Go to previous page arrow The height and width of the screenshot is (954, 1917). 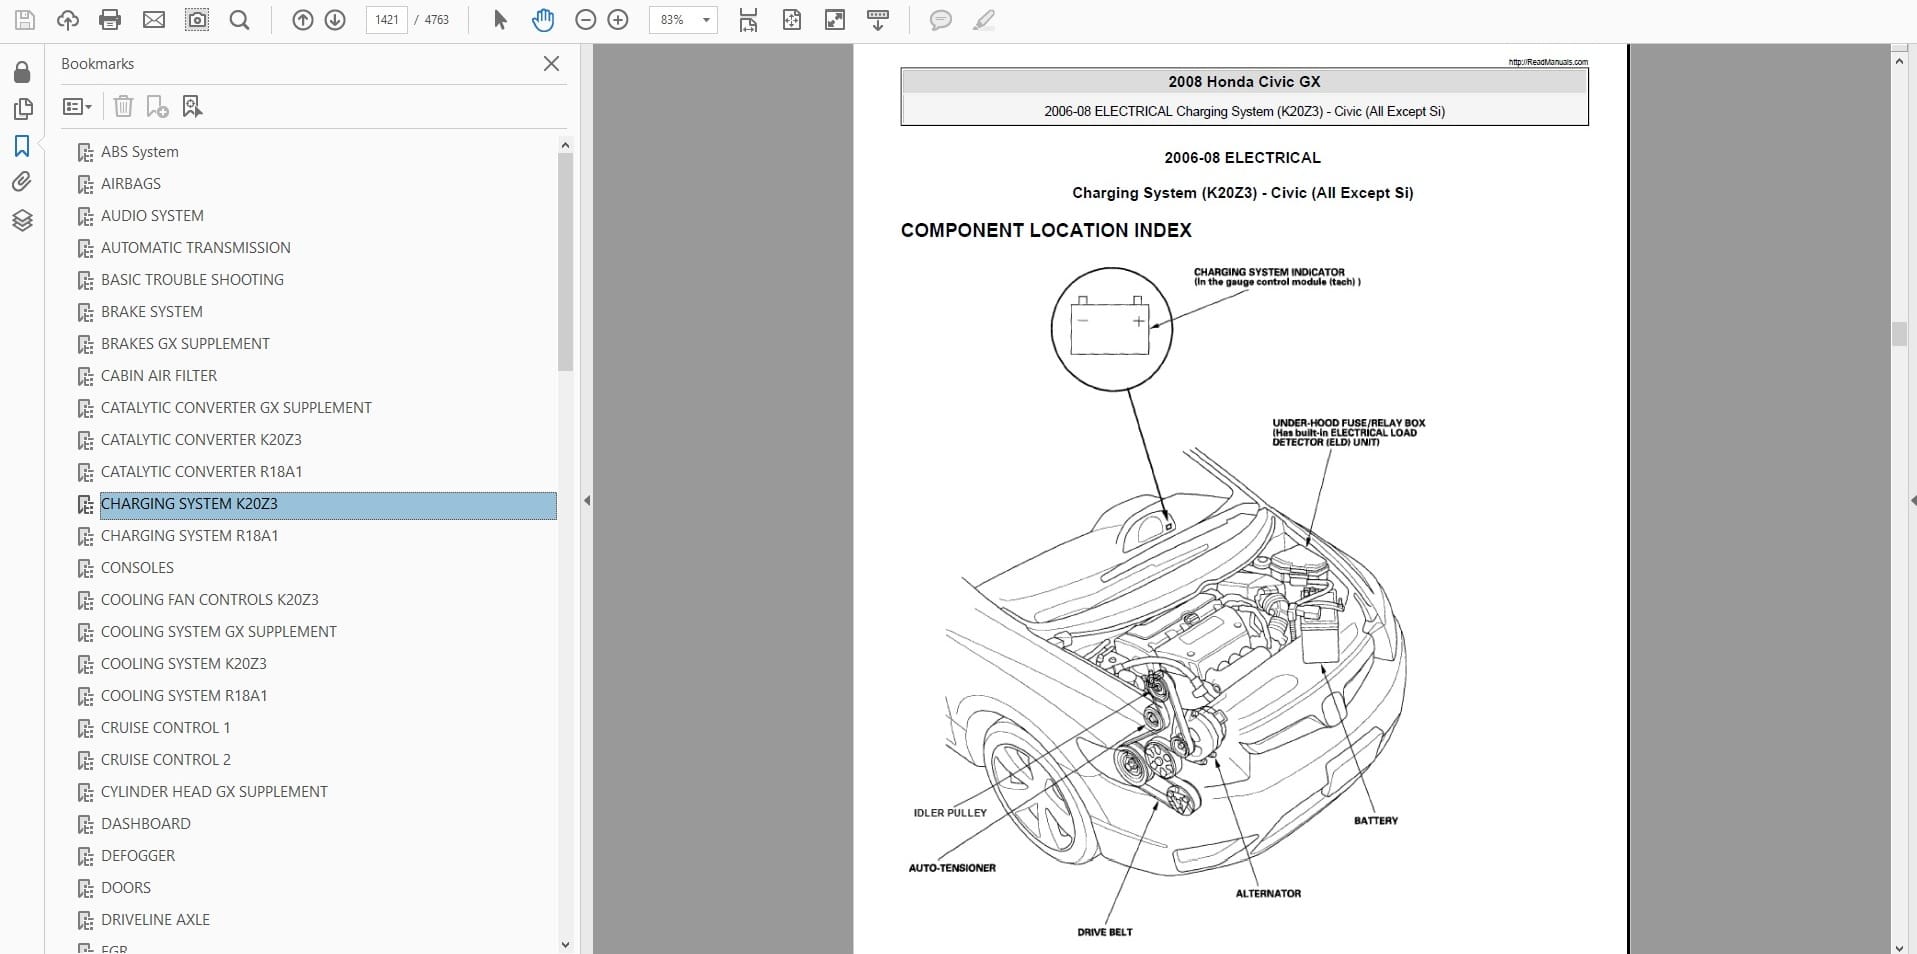click(303, 20)
